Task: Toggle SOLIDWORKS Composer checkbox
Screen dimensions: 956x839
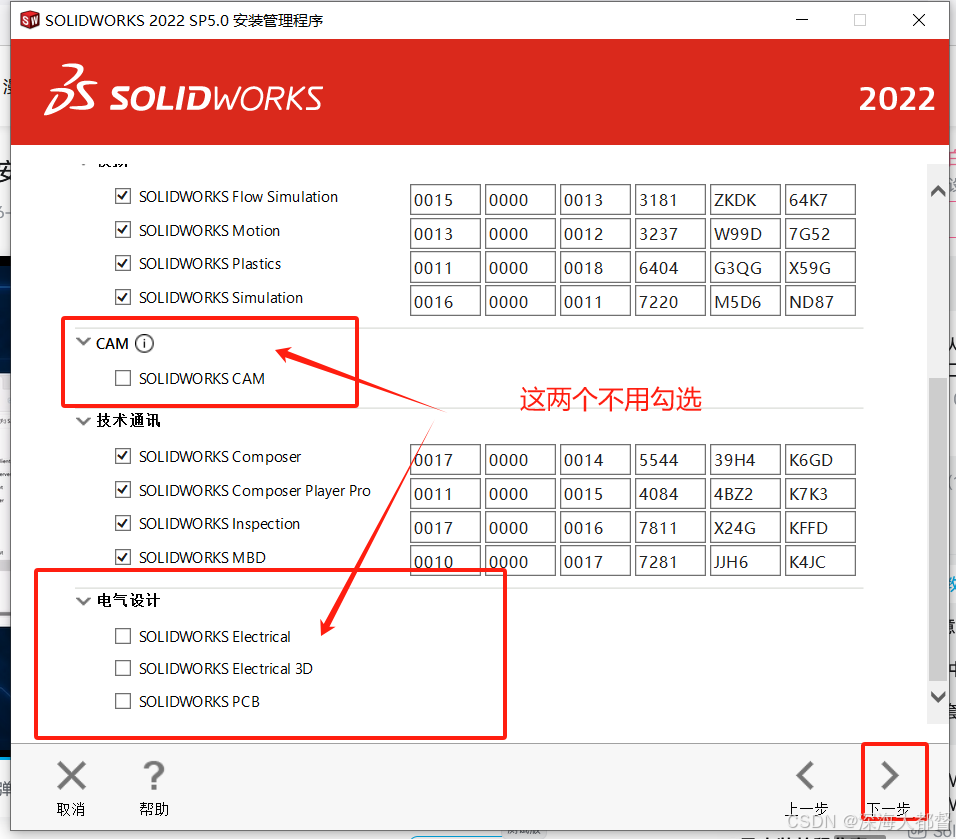Action: 123,456
